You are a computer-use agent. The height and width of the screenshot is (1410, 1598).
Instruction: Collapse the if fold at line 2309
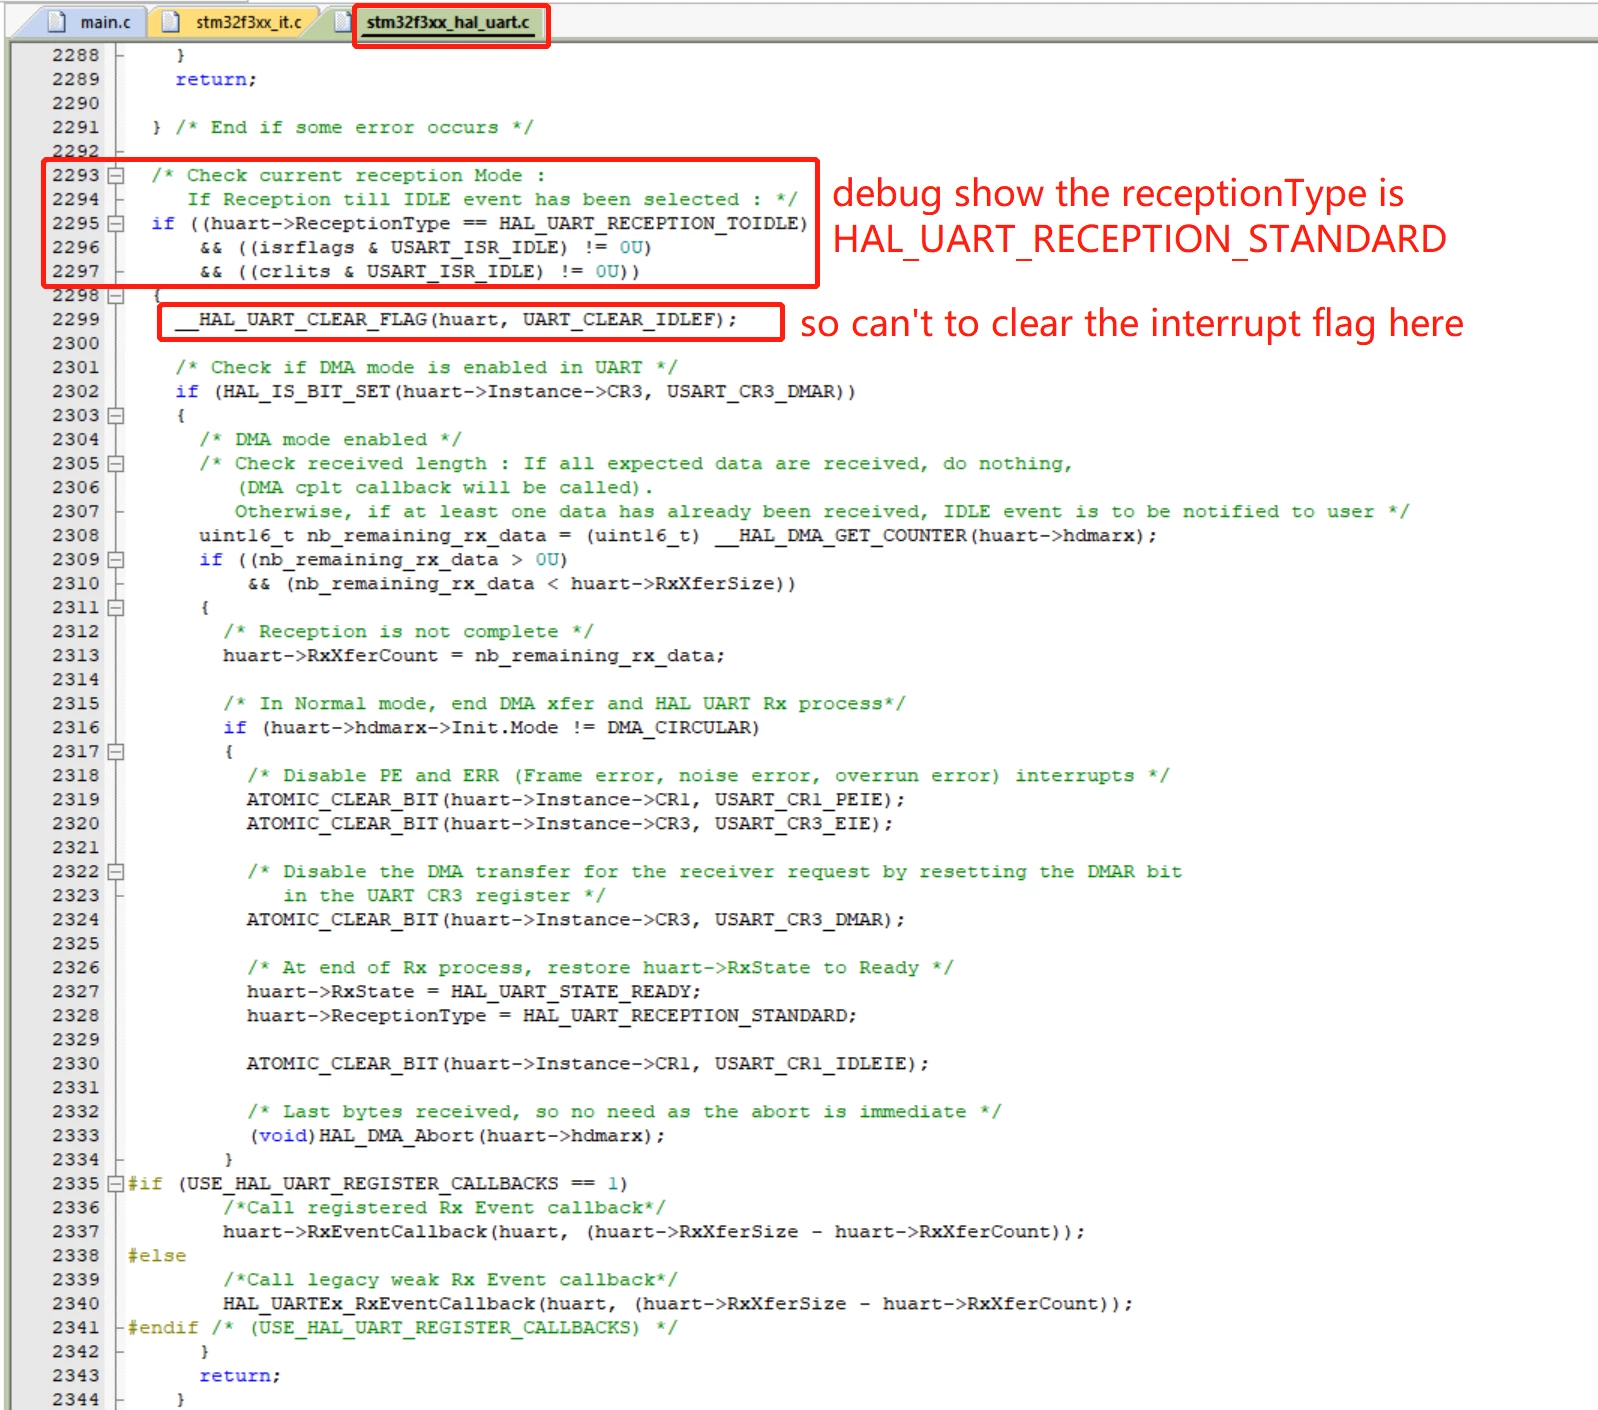pos(116,560)
